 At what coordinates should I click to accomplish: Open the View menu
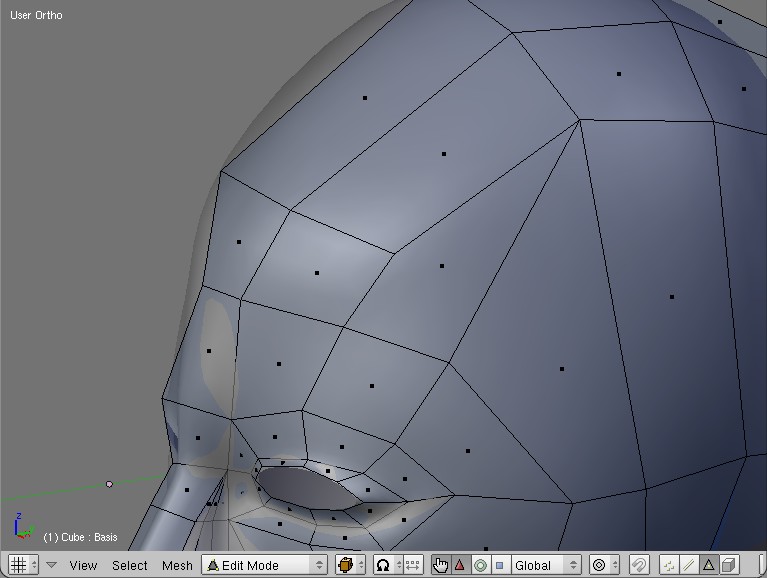[x=83, y=565]
